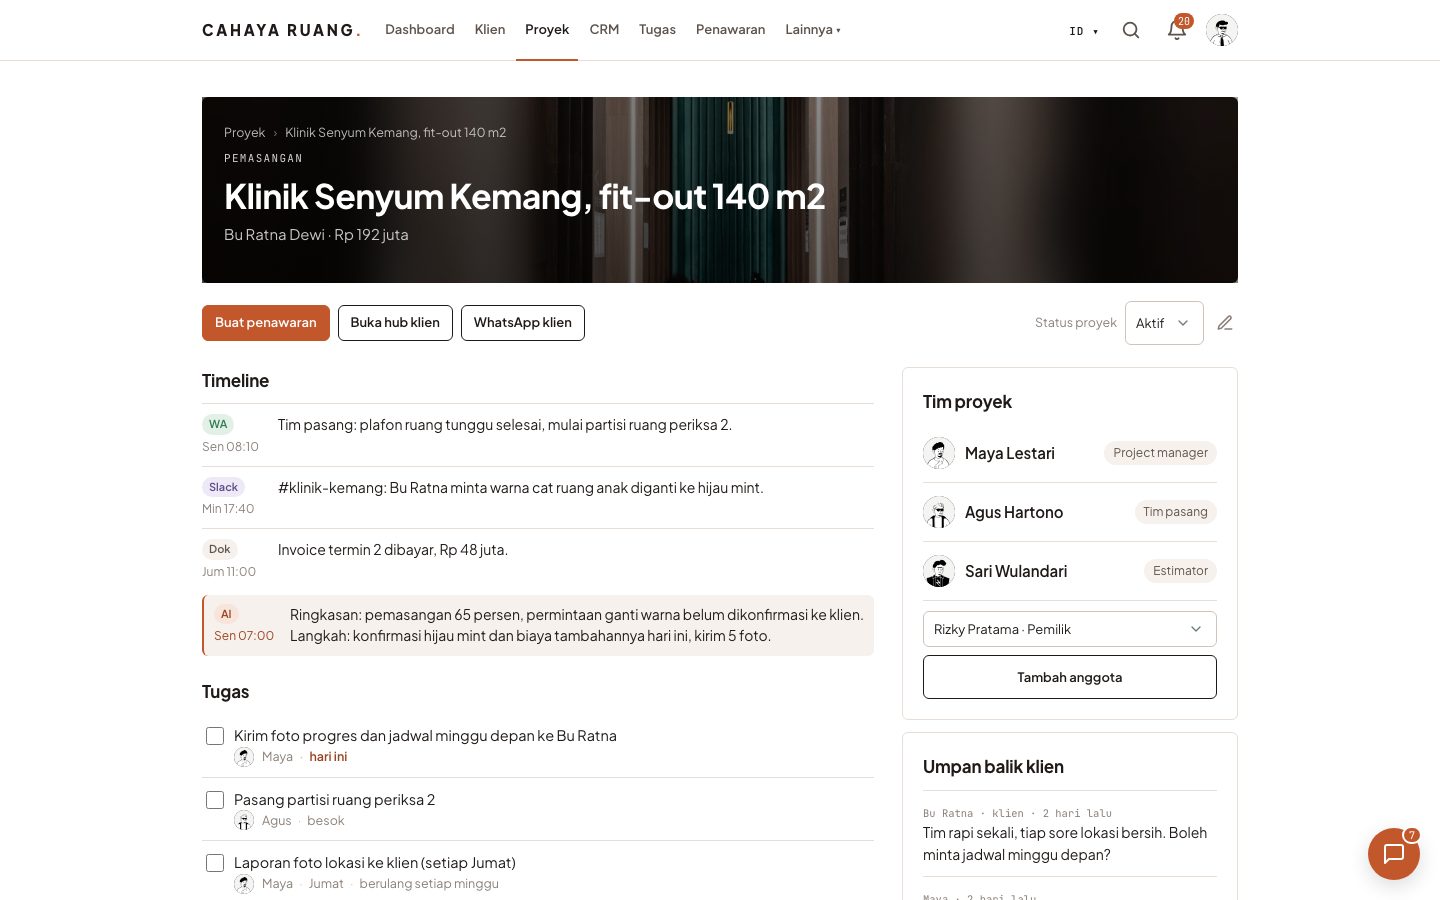Click the AI badge in summary entry
Image resolution: width=1440 pixels, height=900 pixels.
[x=226, y=614]
